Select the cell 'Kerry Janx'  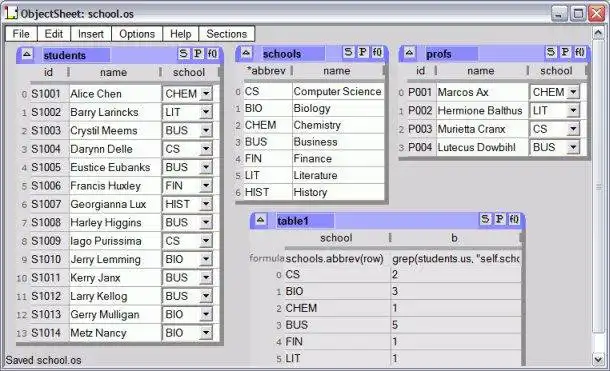coord(115,278)
